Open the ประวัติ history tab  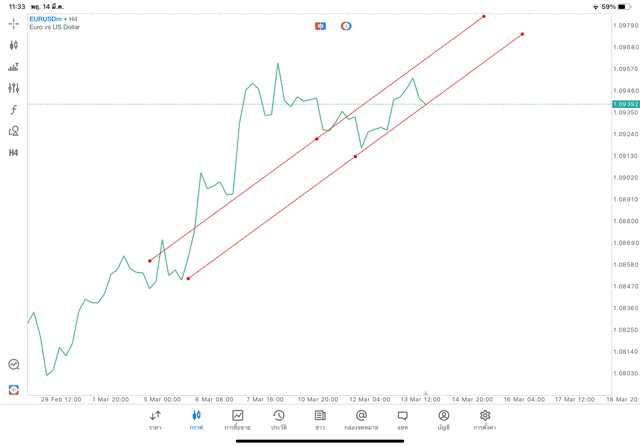point(278,419)
